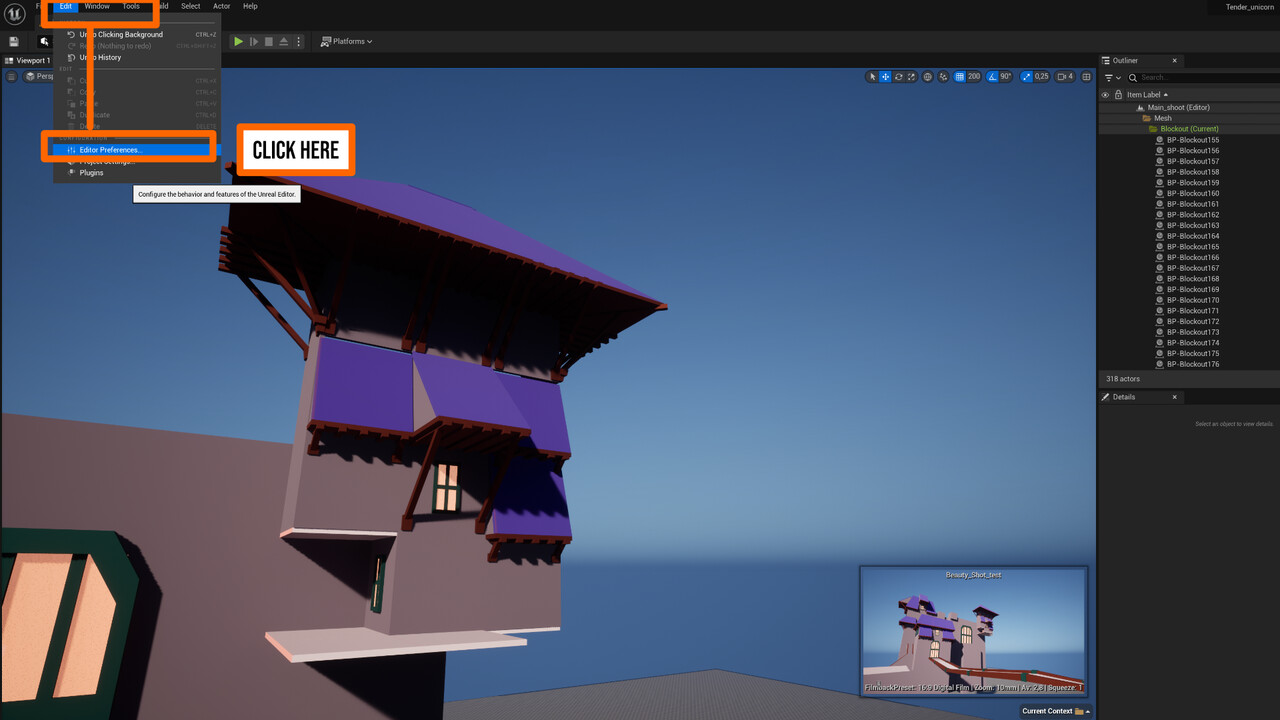Click the BP-Blockout158 actor icon
The image size is (1280, 720).
click(1160, 172)
